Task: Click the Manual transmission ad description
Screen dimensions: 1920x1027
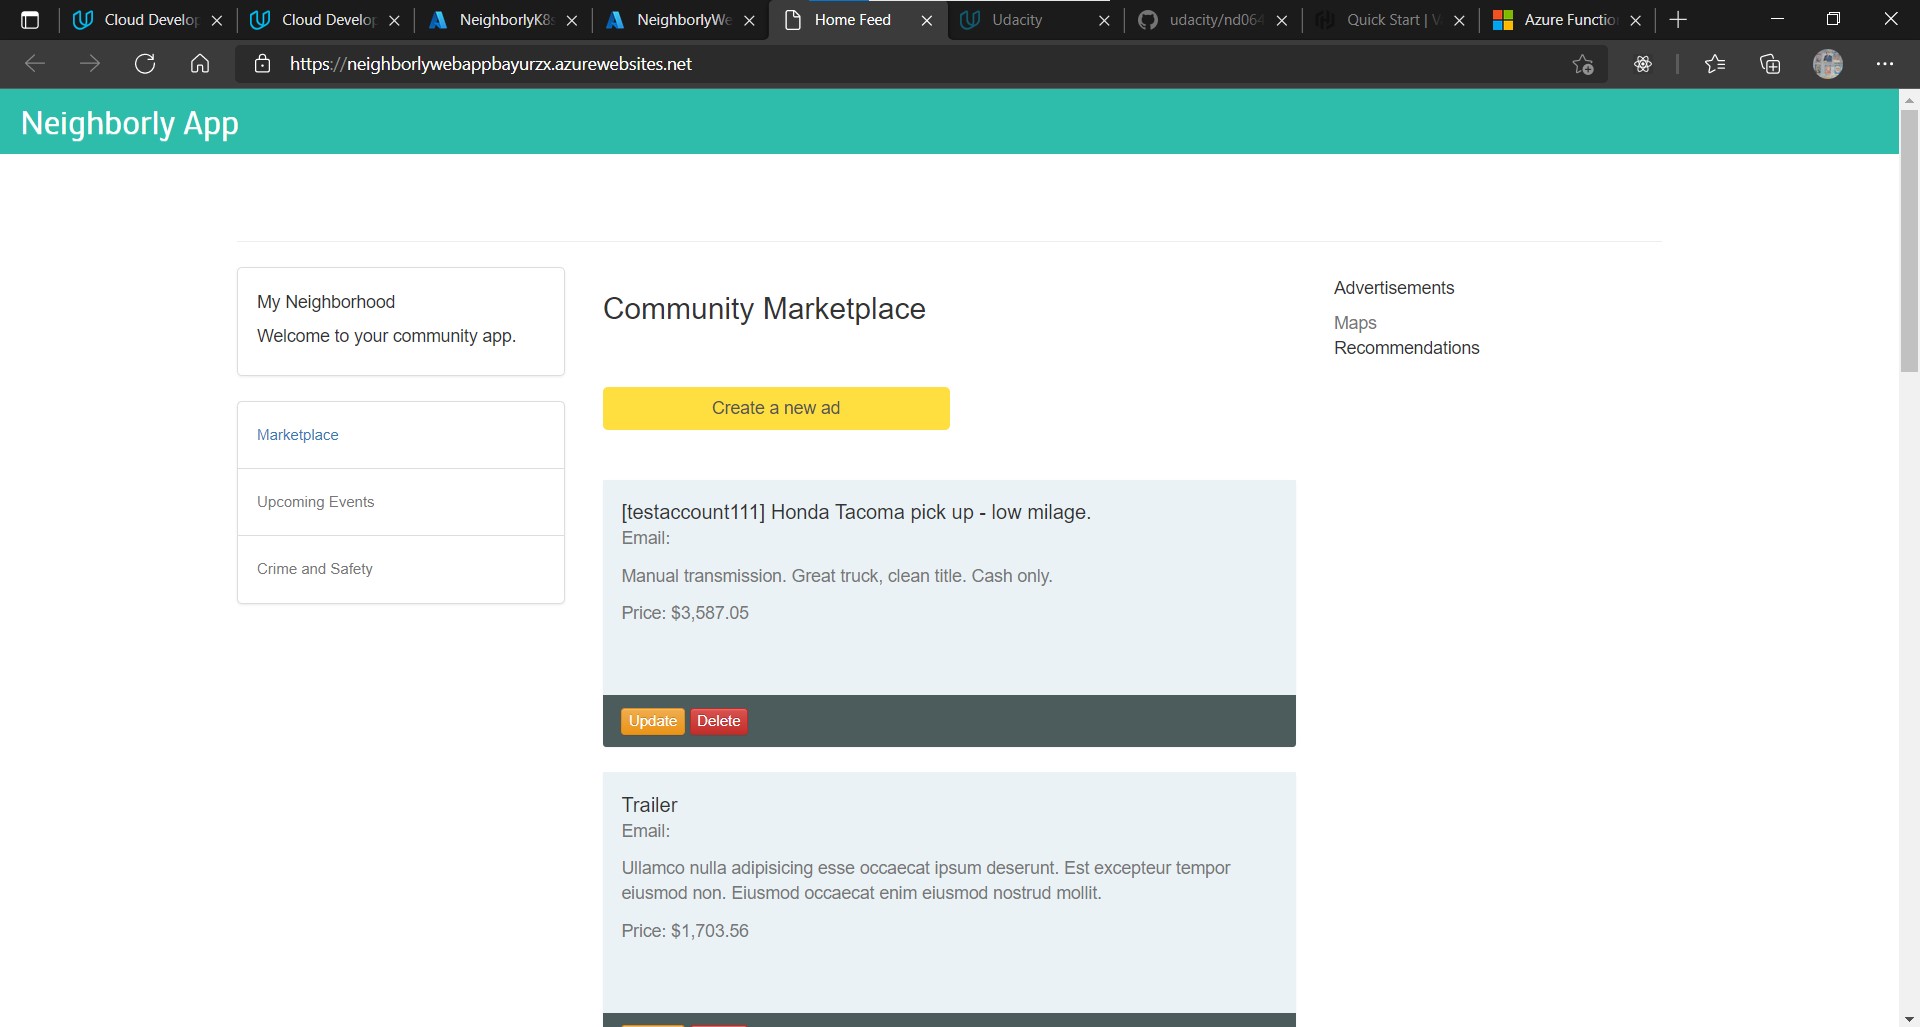Action: pyautogui.click(x=837, y=576)
